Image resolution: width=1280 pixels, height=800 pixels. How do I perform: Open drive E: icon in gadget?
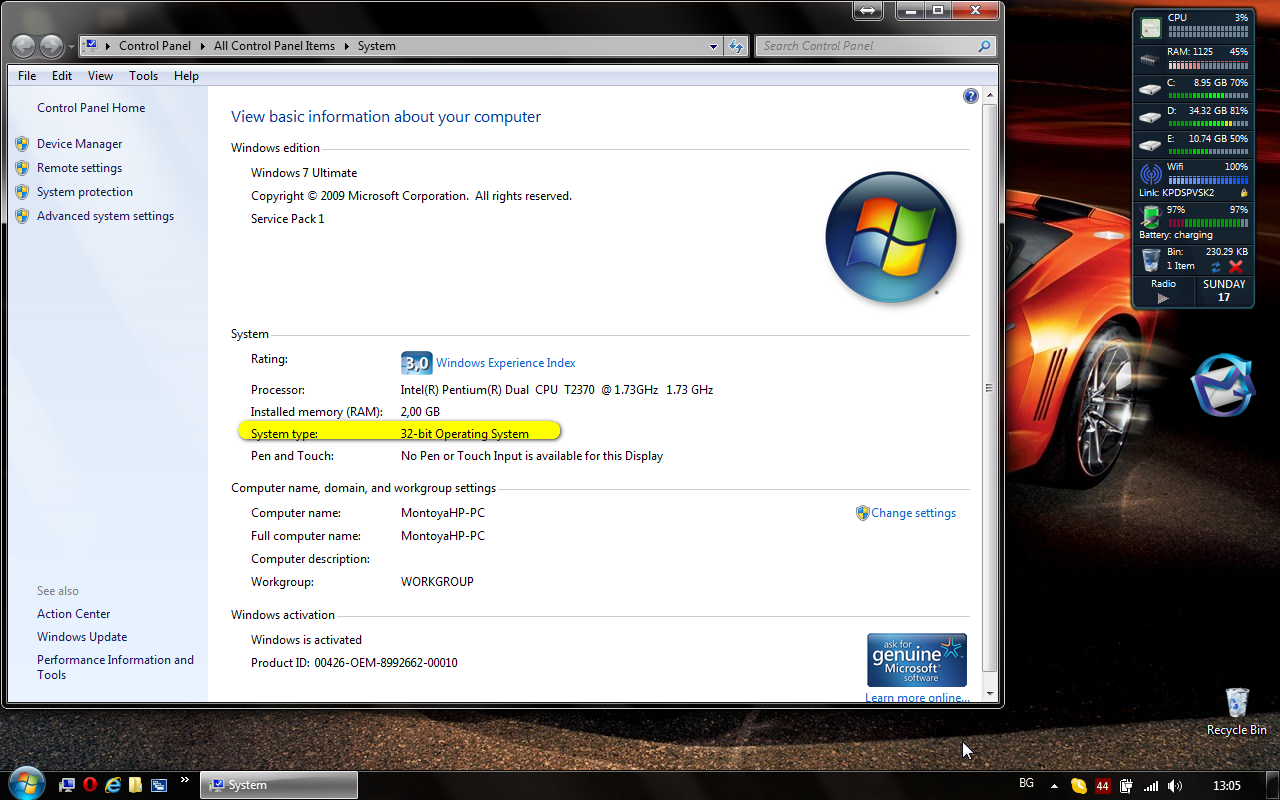[1151, 146]
